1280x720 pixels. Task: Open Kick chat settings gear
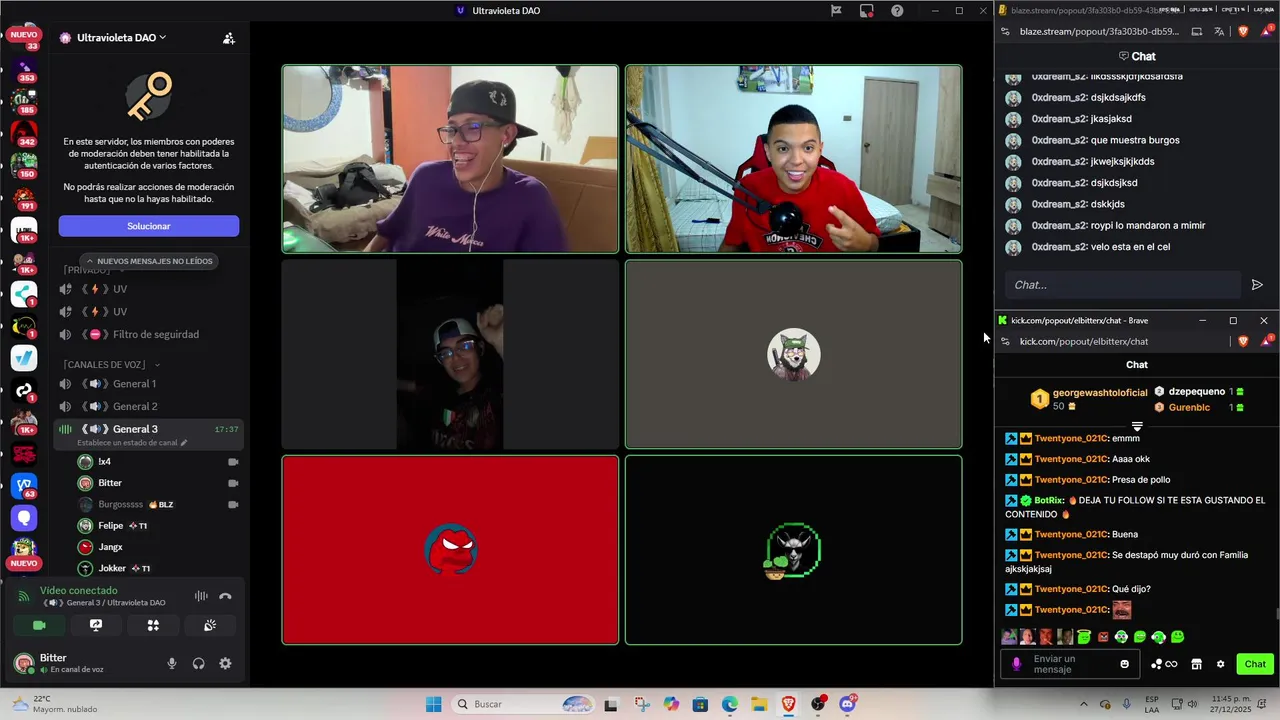(1220, 664)
